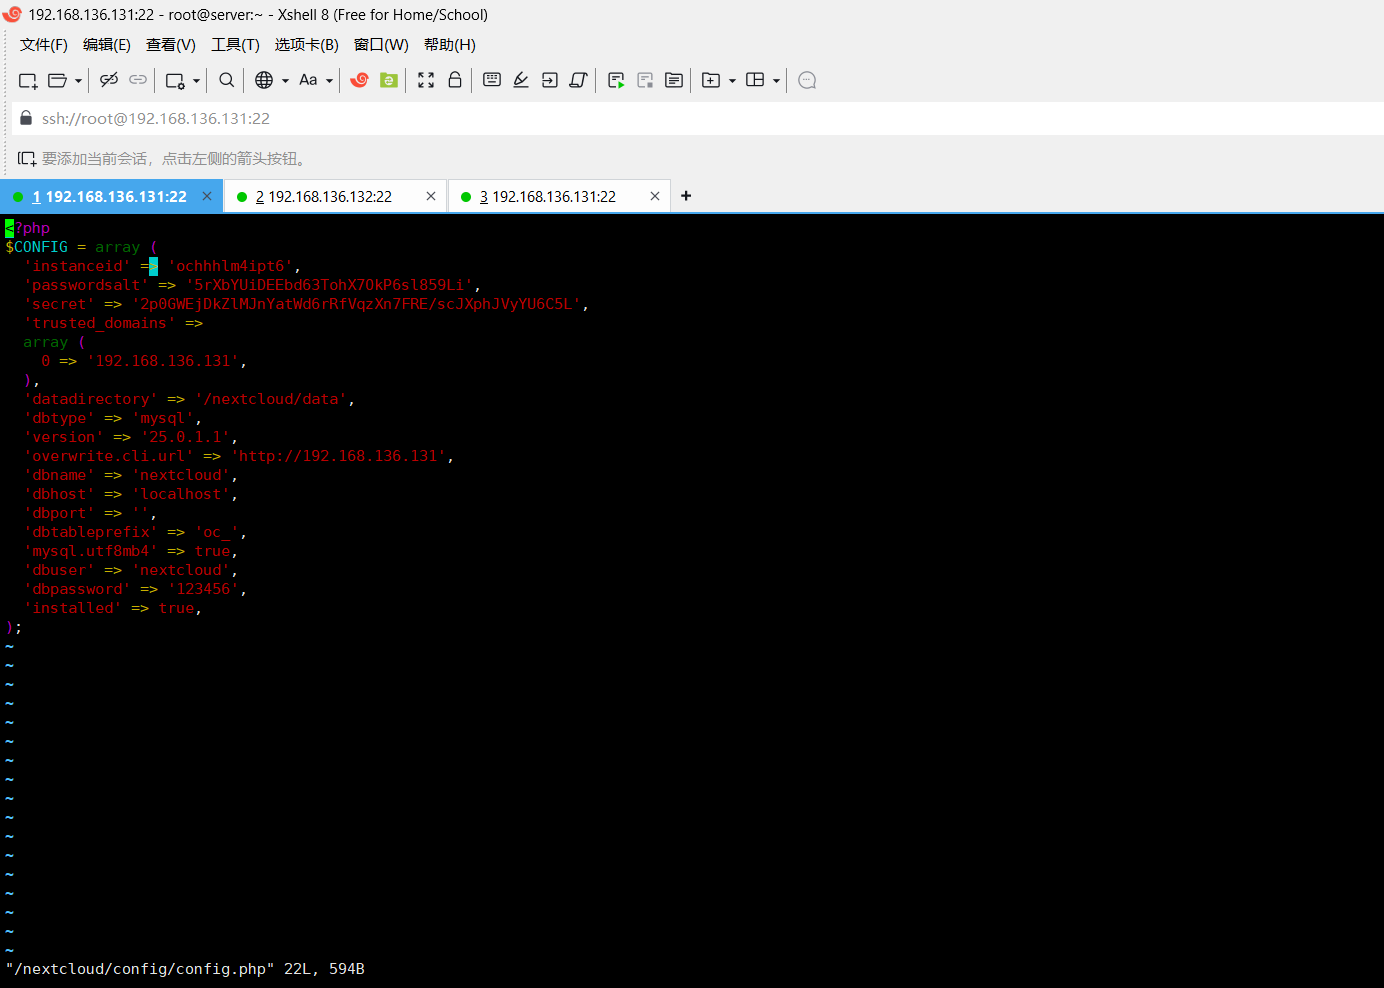Click the 'dbname' line

[x=131, y=475]
